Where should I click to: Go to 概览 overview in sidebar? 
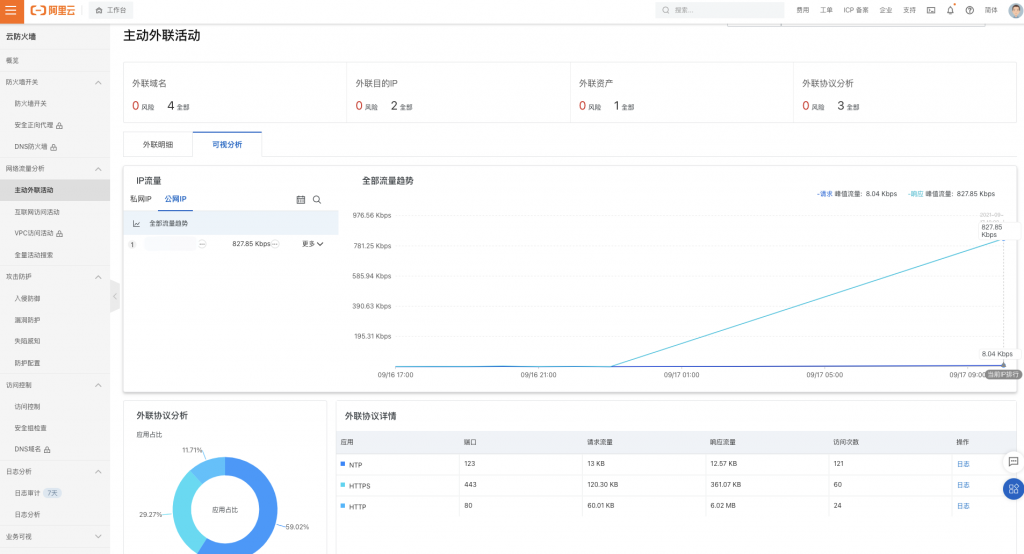12,61
